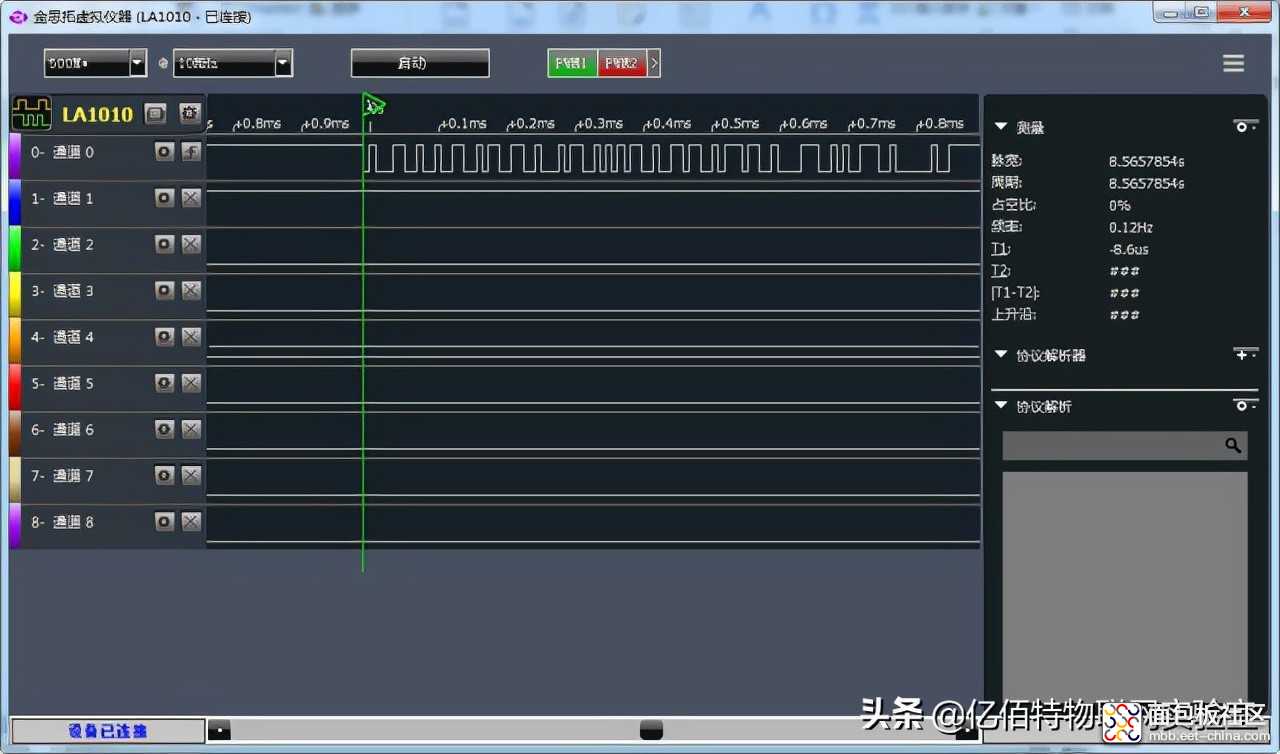This screenshot has width=1280, height=754.
Task: Collapse the protocol results section
Action: pos(1000,406)
